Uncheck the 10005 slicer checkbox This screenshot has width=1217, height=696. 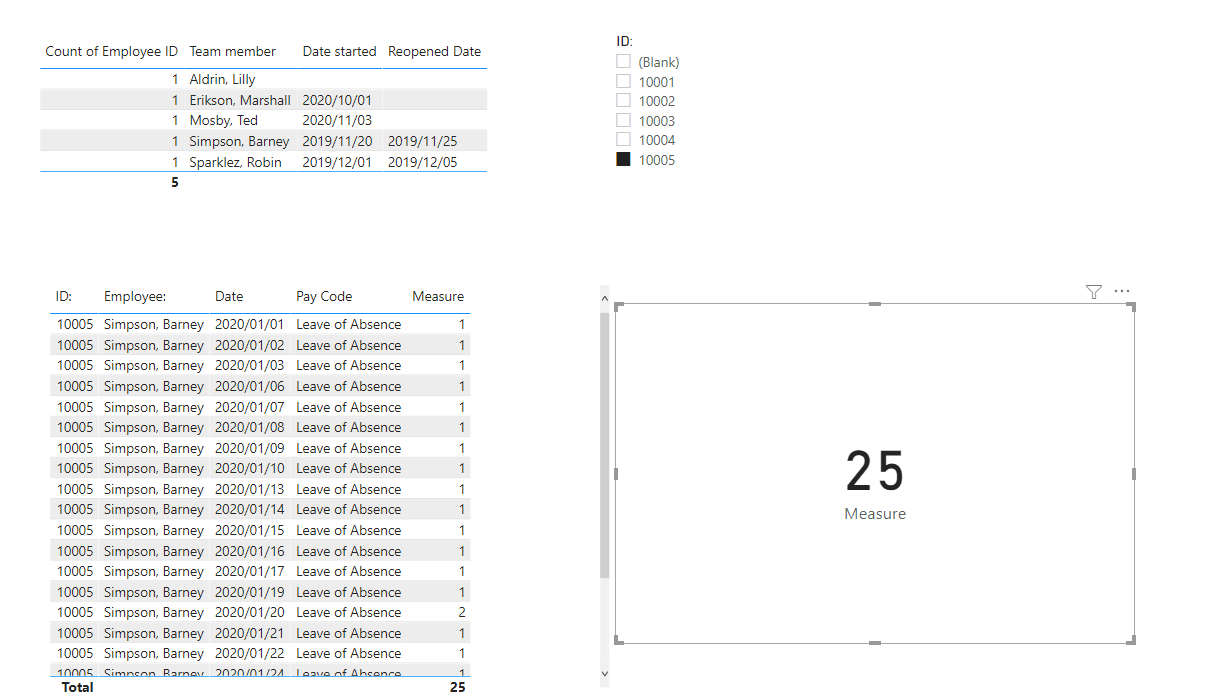[624, 160]
